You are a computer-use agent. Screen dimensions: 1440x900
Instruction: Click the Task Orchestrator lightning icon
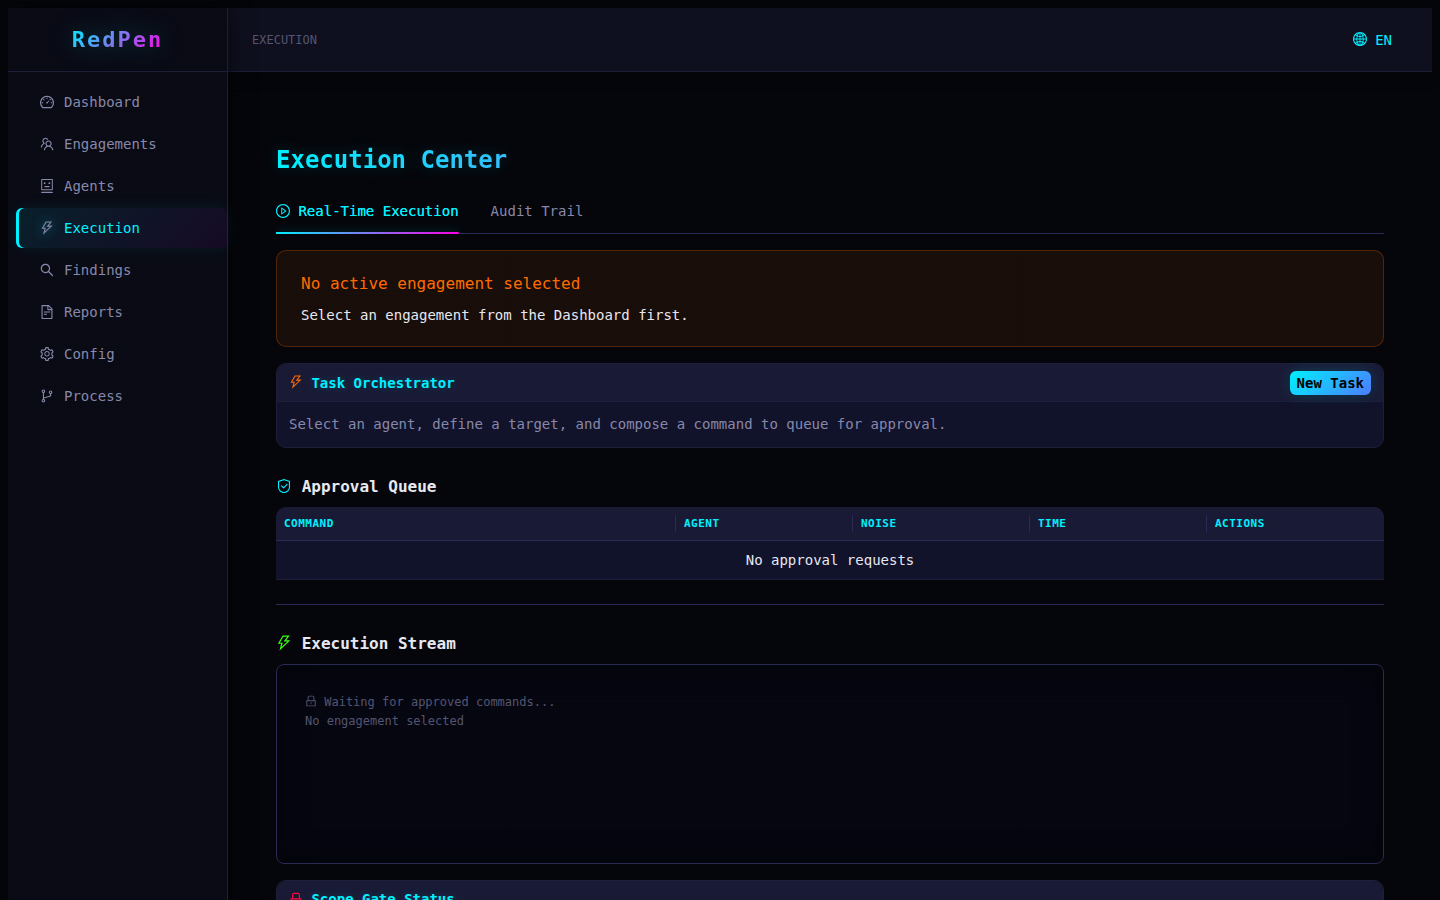pos(296,382)
